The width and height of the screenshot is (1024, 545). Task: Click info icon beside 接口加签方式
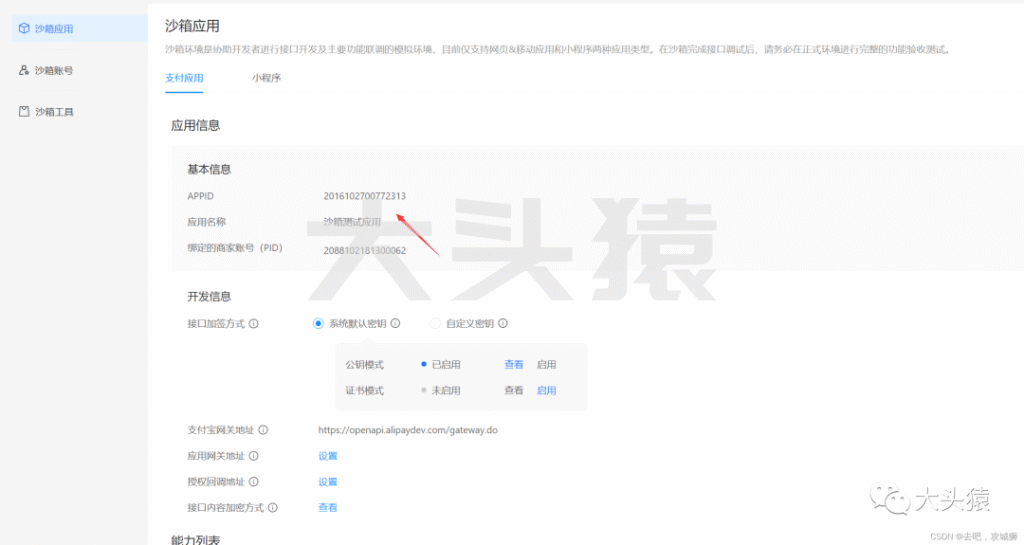254,323
